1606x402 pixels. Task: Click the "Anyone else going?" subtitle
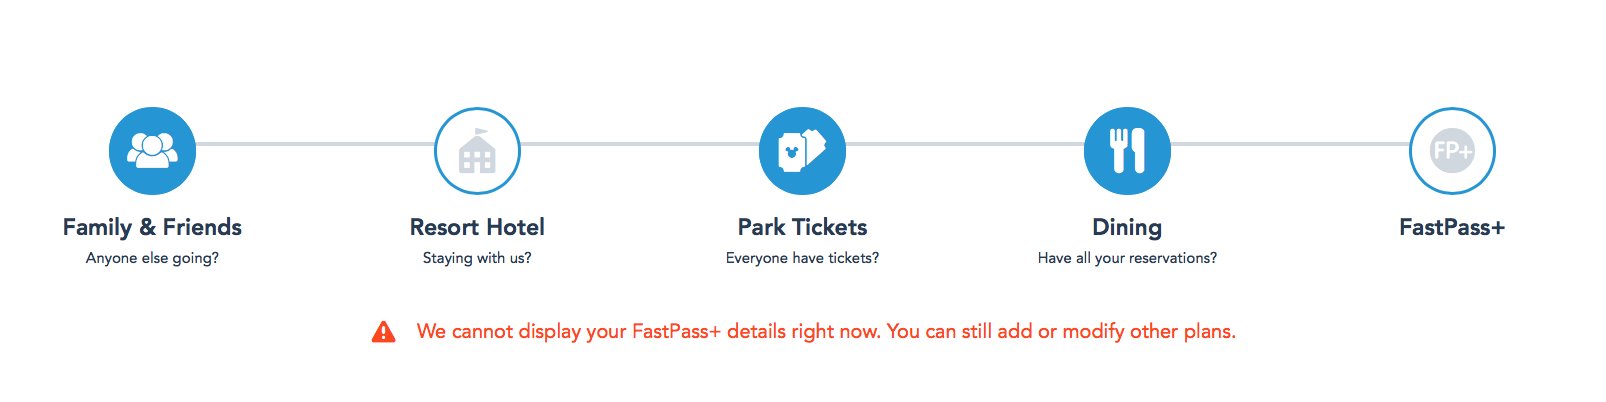pos(152,258)
